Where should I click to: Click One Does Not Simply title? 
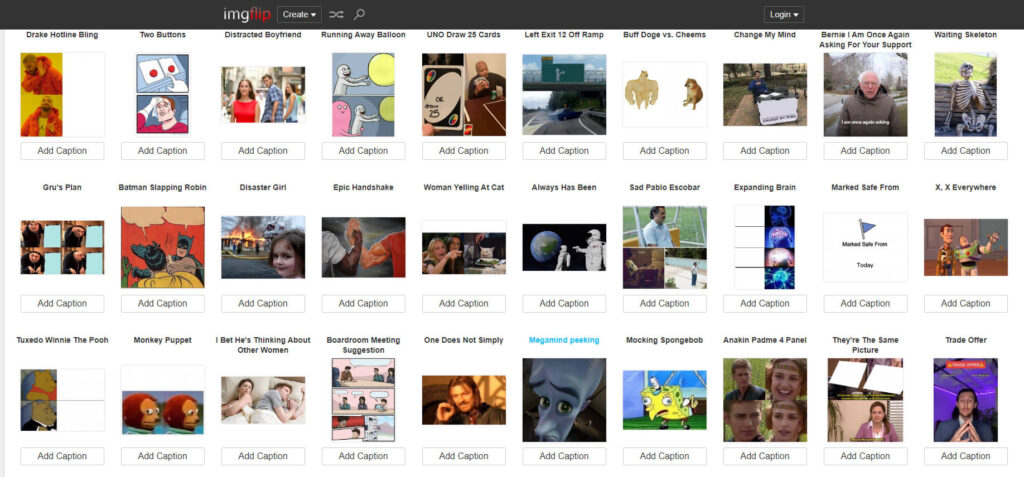[464, 340]
